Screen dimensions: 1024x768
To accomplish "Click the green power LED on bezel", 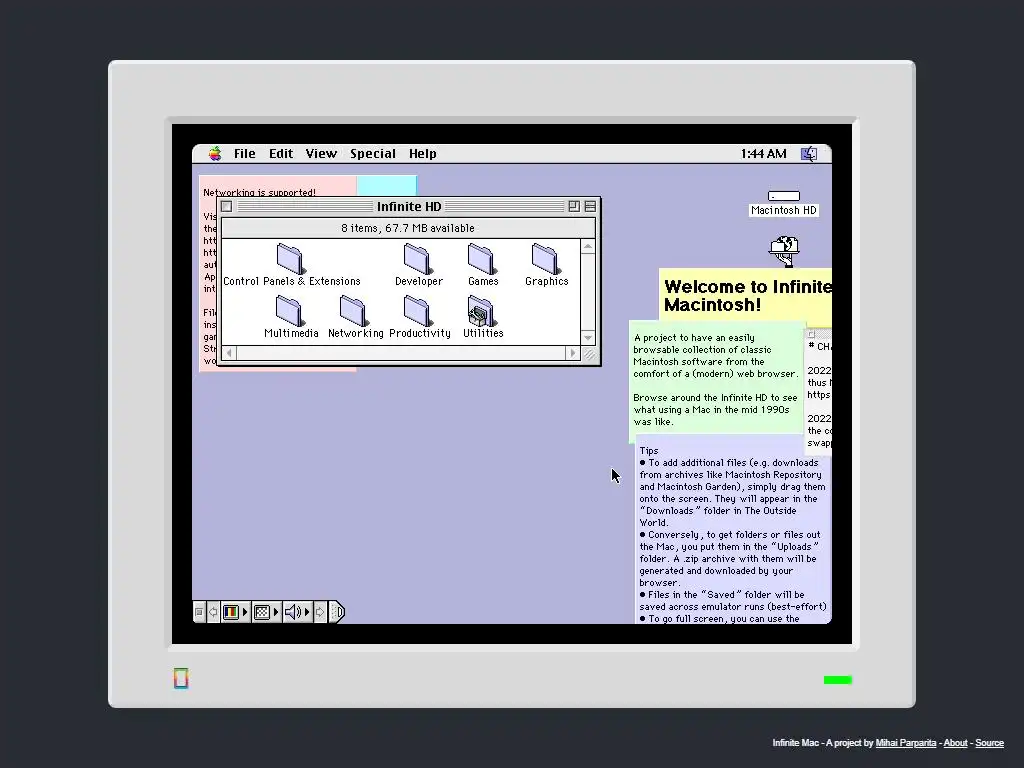I will point(837,680).
